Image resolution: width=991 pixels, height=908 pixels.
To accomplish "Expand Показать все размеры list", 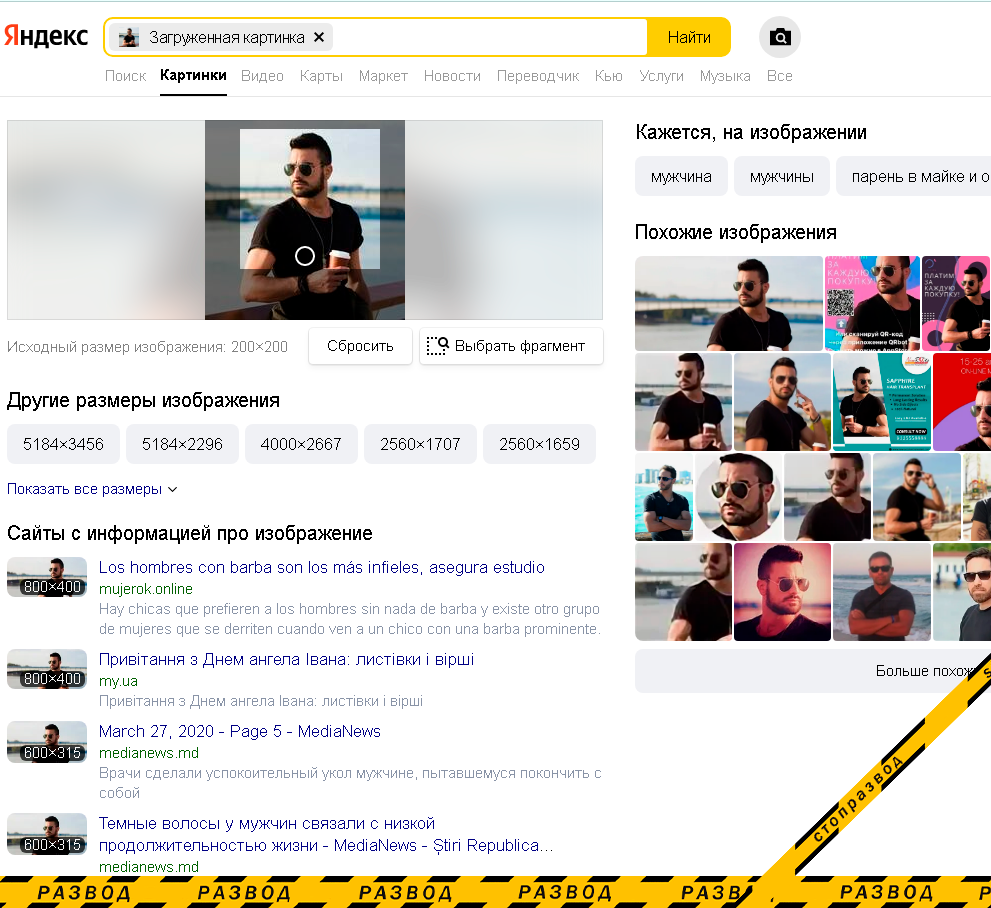I will [92, 489].
